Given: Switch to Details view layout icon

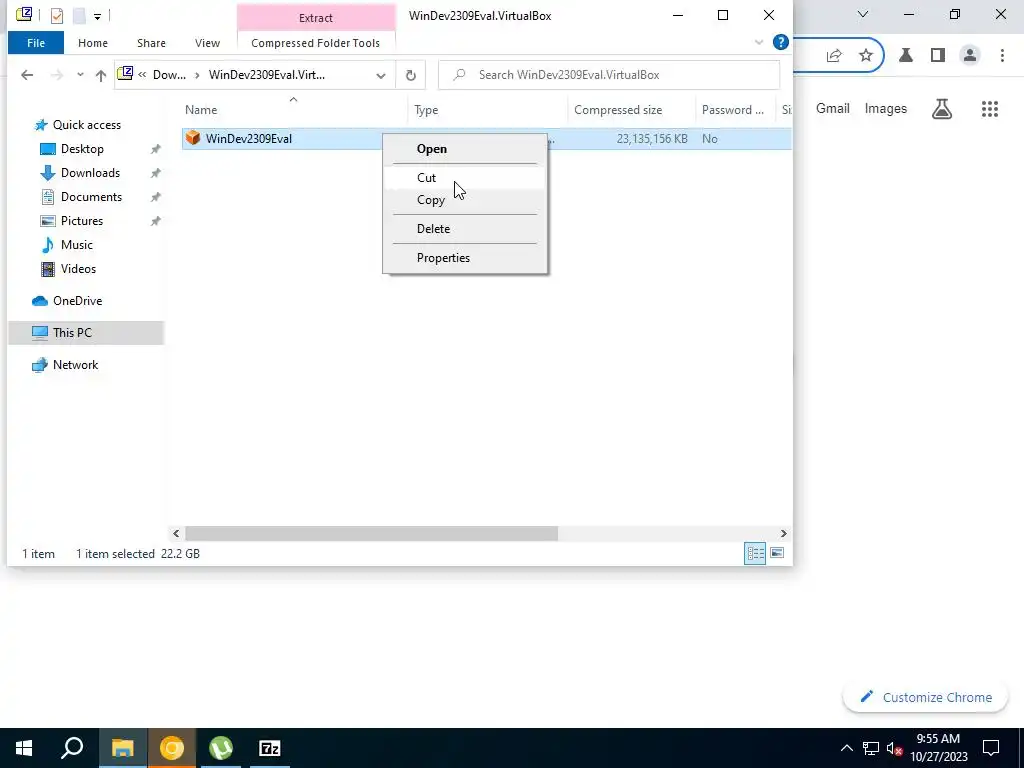Looking at the screenshot, I should coord(755,554).
